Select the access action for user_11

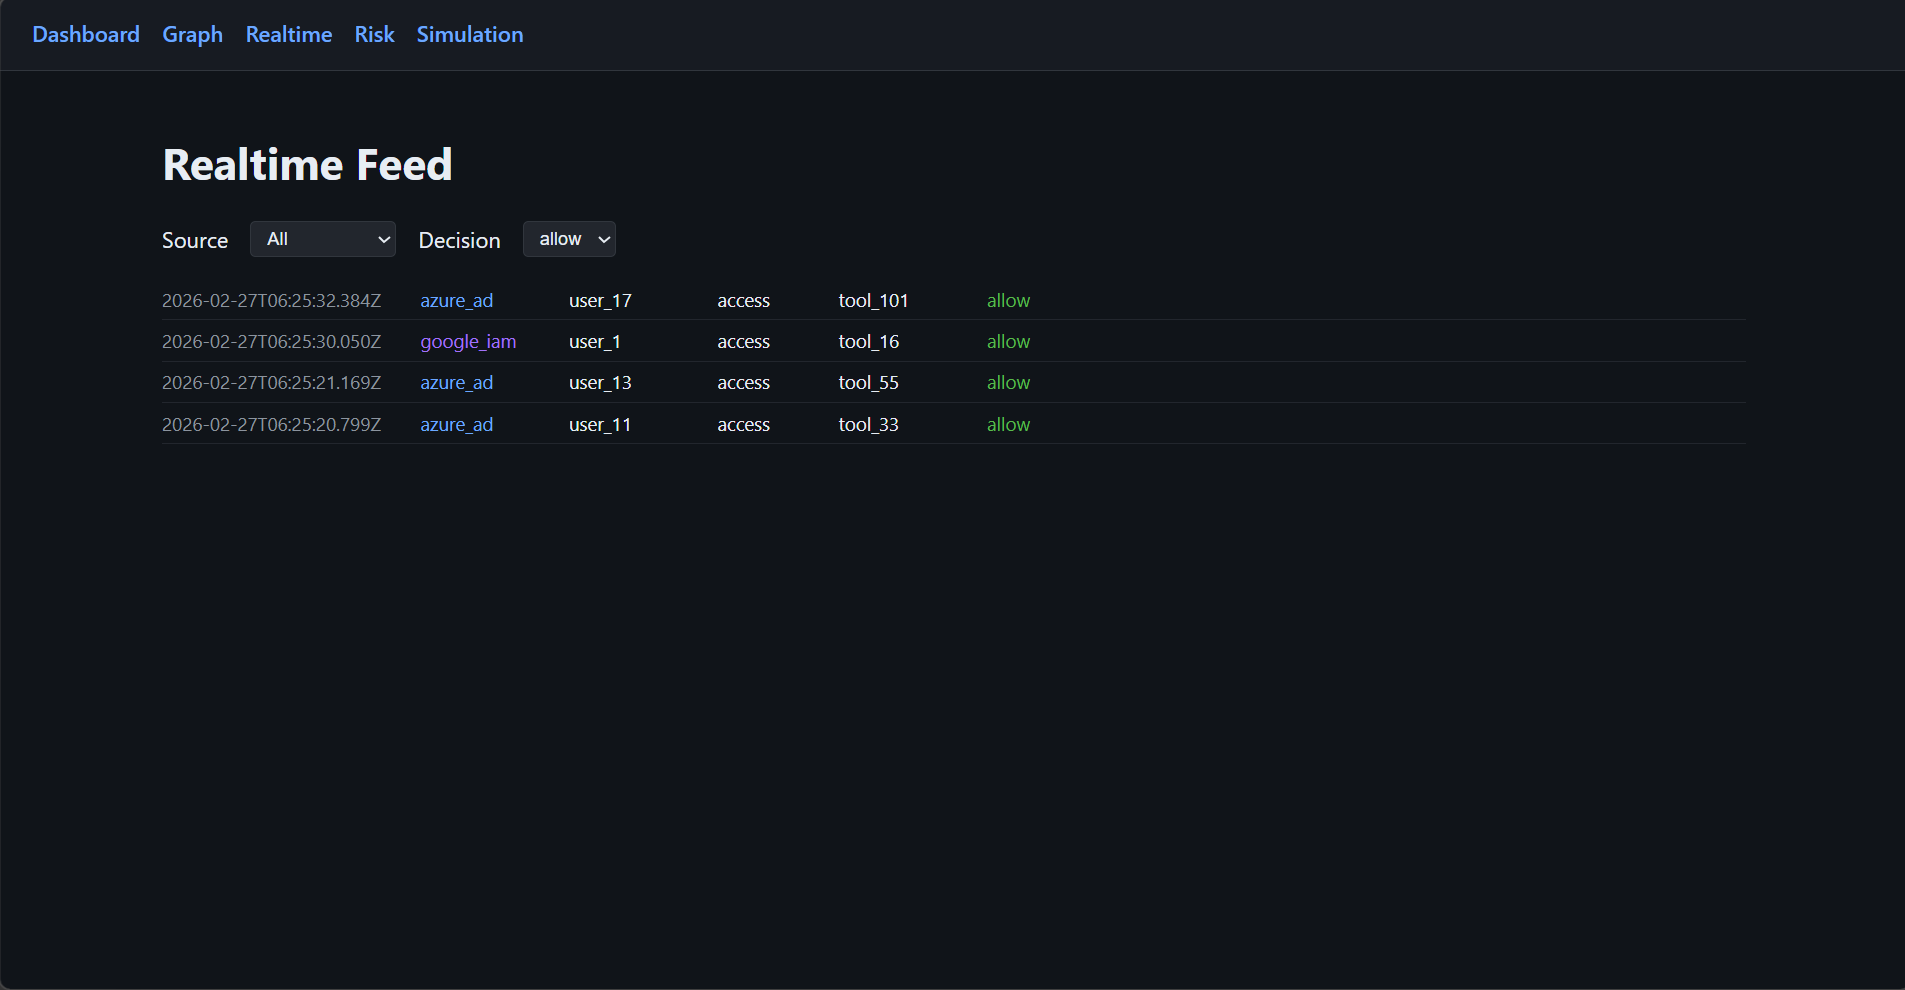(x=743, y=424)
